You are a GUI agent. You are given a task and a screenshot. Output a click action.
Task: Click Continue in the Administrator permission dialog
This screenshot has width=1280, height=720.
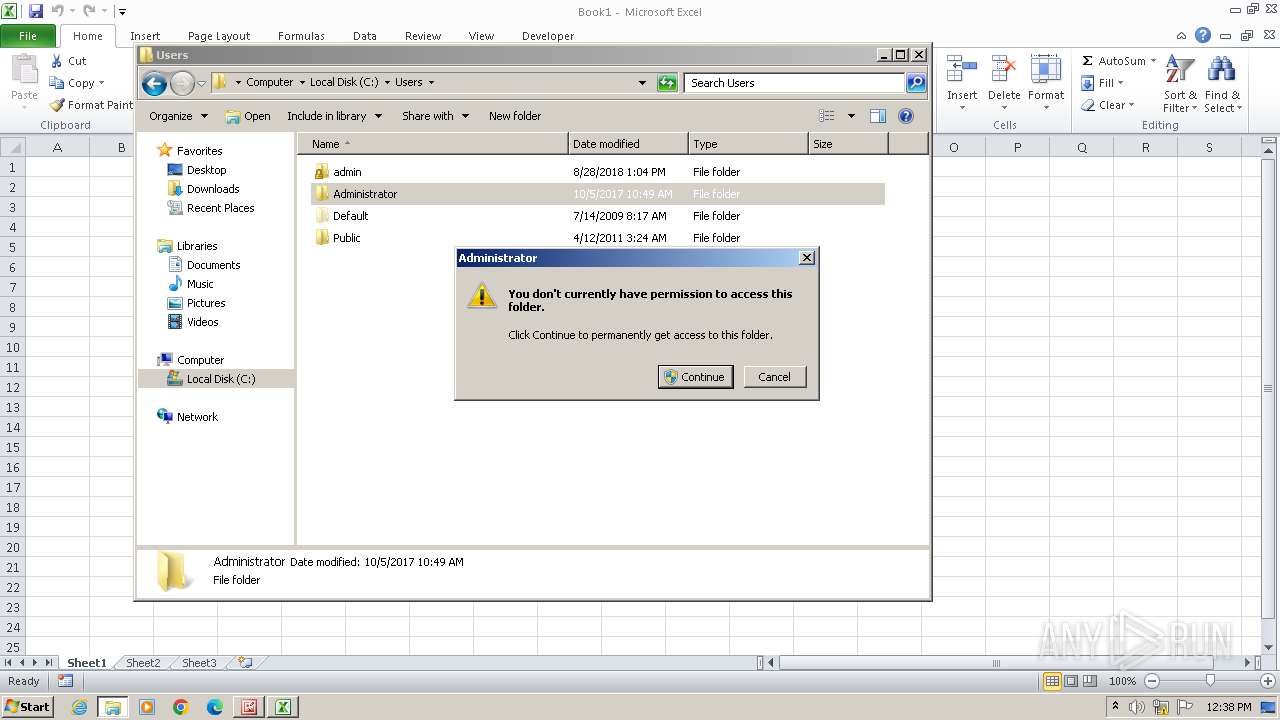coord(696,377)
